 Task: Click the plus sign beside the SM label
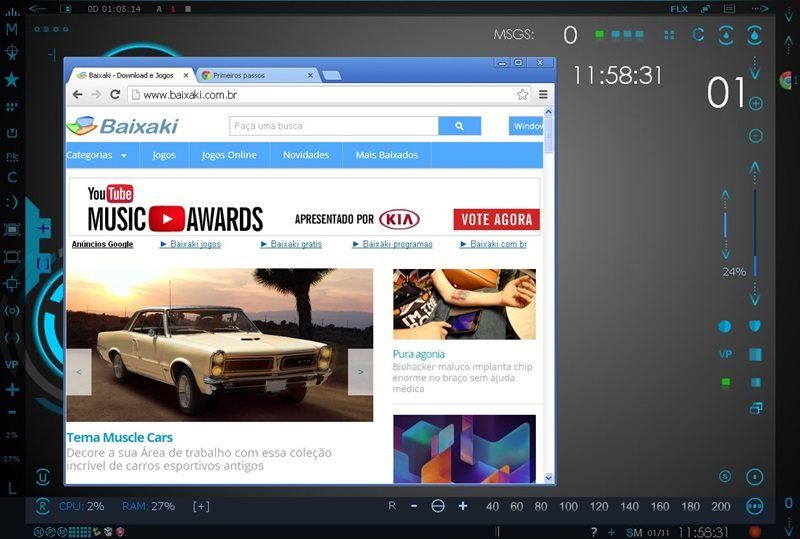point(612,532)
